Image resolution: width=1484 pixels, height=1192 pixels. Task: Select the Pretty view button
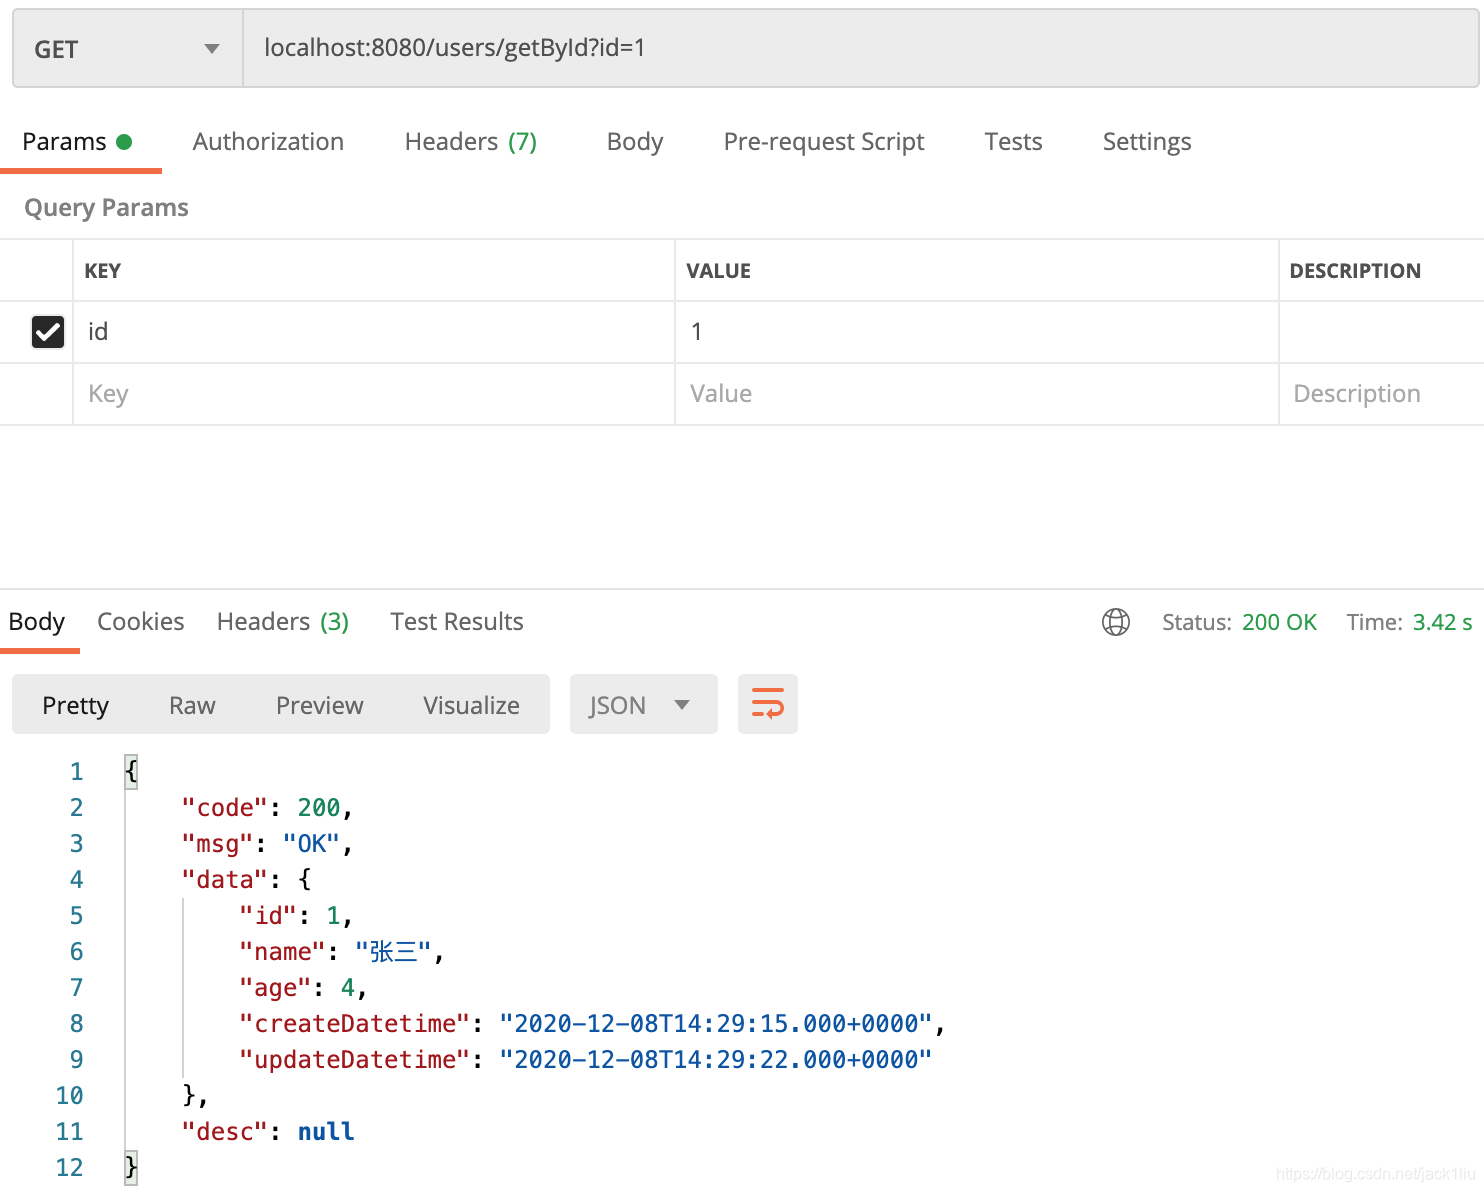pos(75,705)
